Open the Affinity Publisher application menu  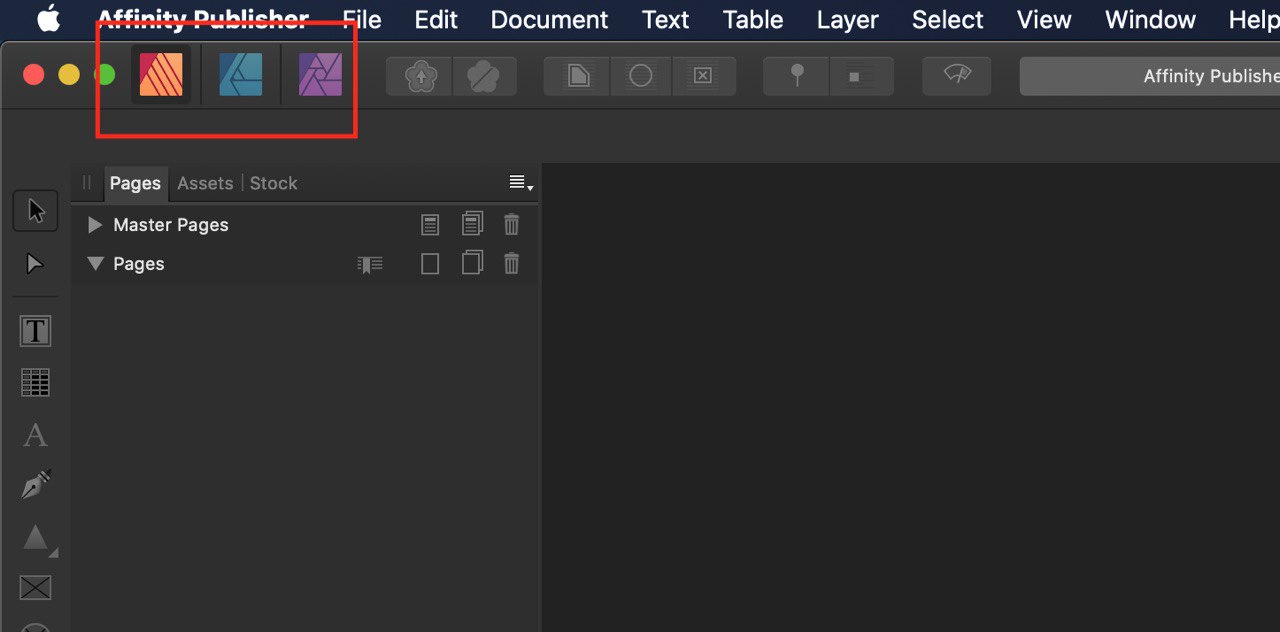(203, 19)
